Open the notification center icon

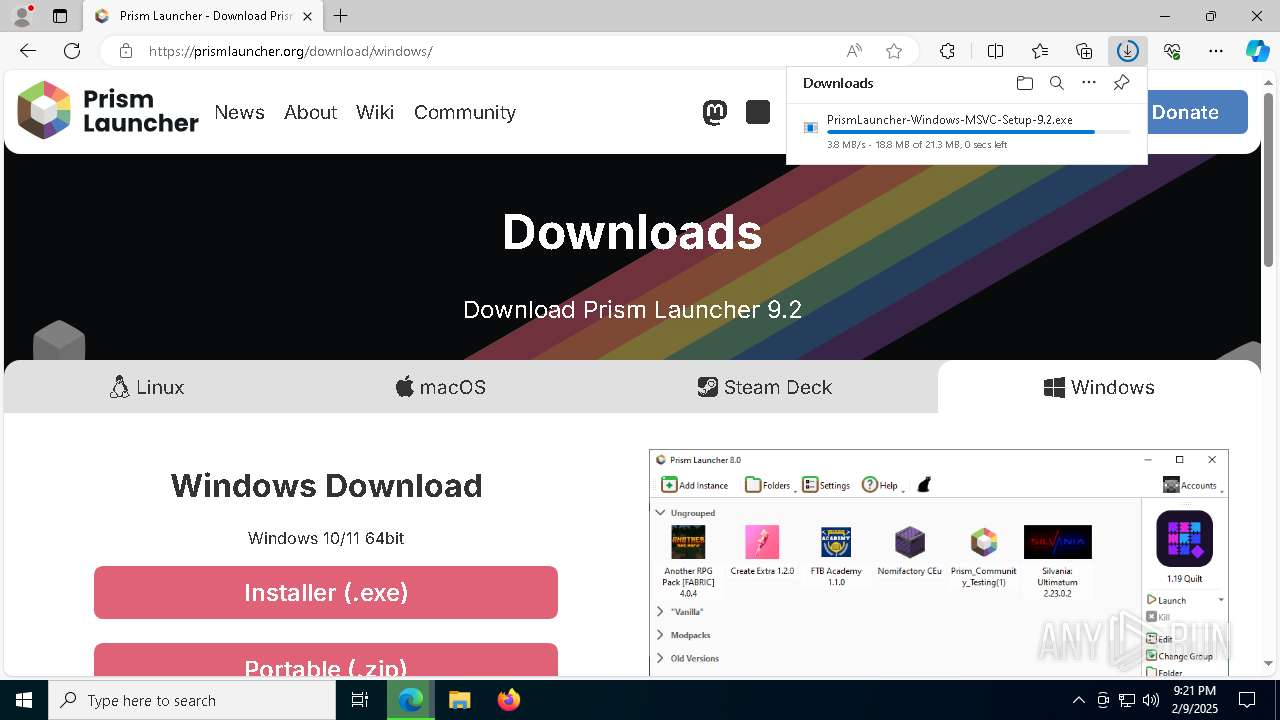pos(1247,700)
